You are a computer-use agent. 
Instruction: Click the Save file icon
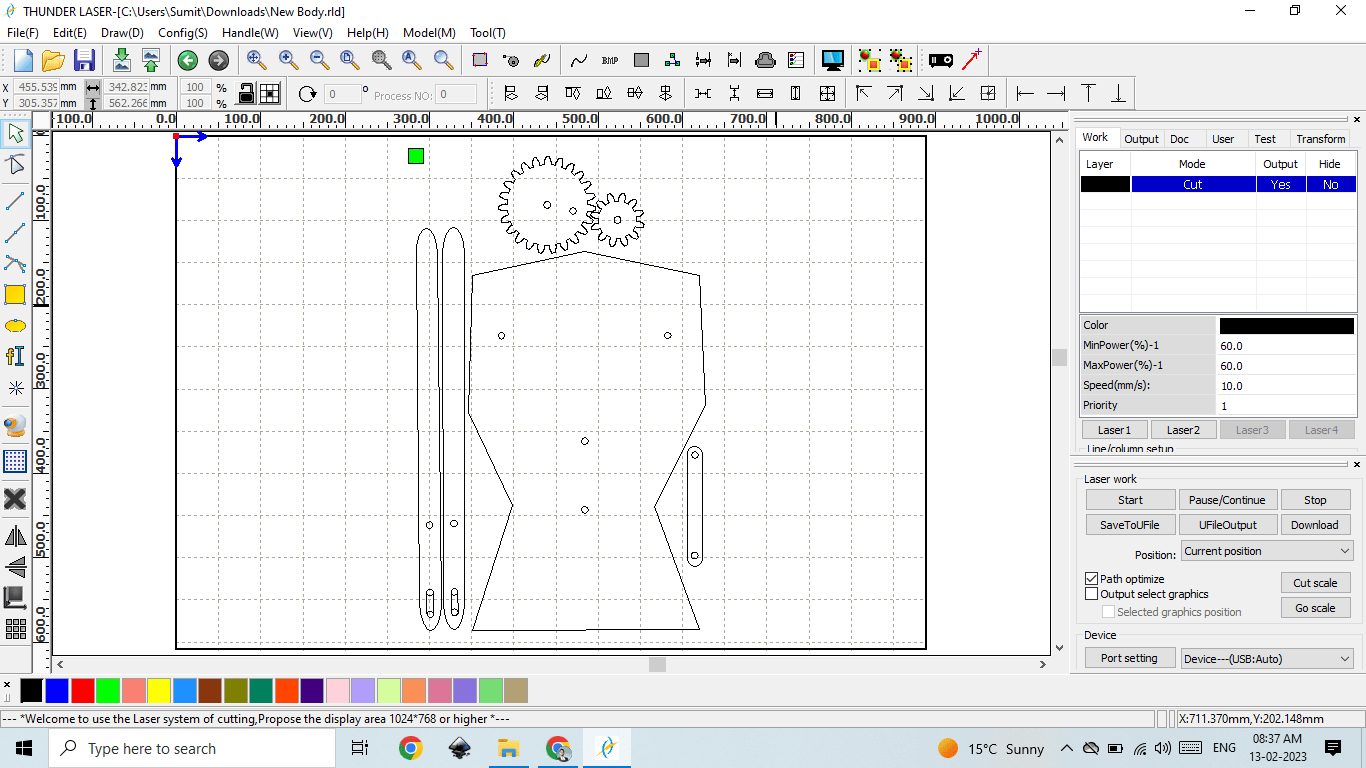click(x=84, y=60)
